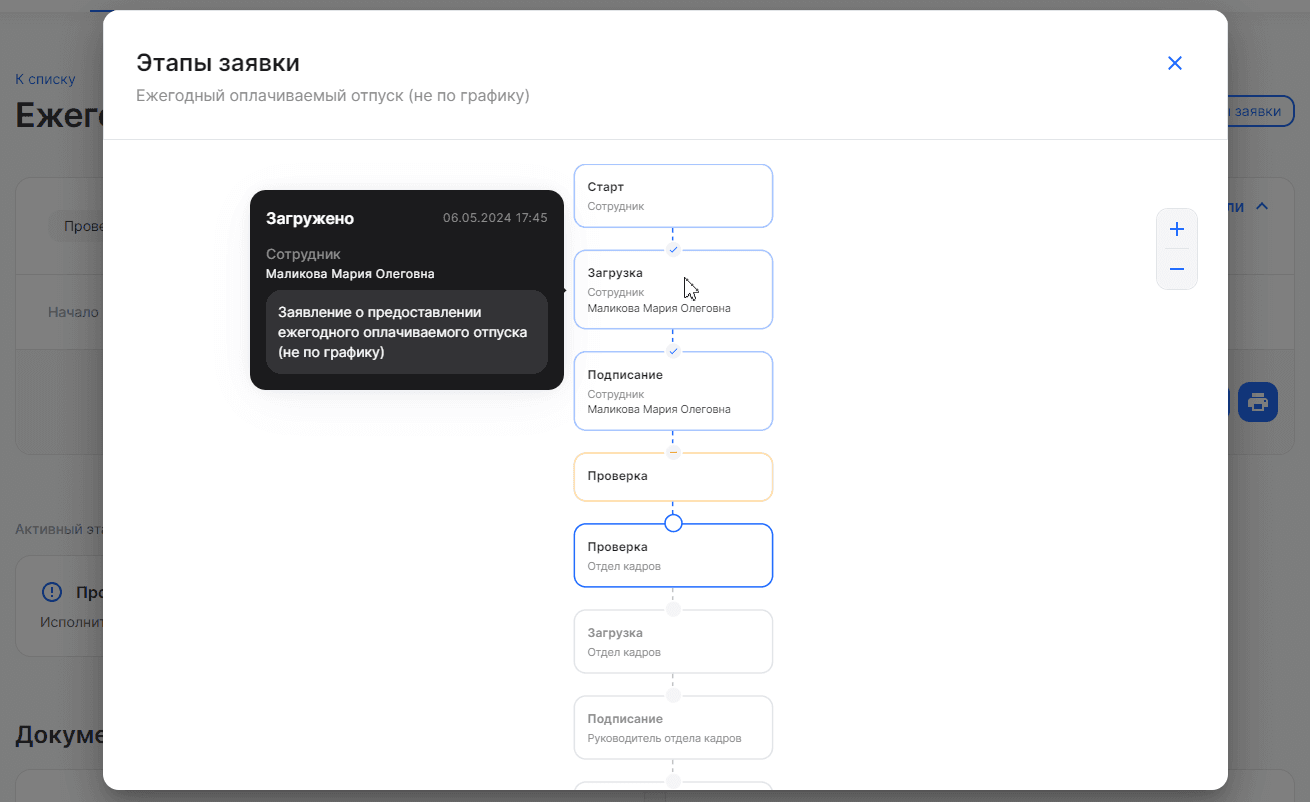Click the Этапы заявки heading
The height and width of the screenshot is (802, 1310).
218,63
